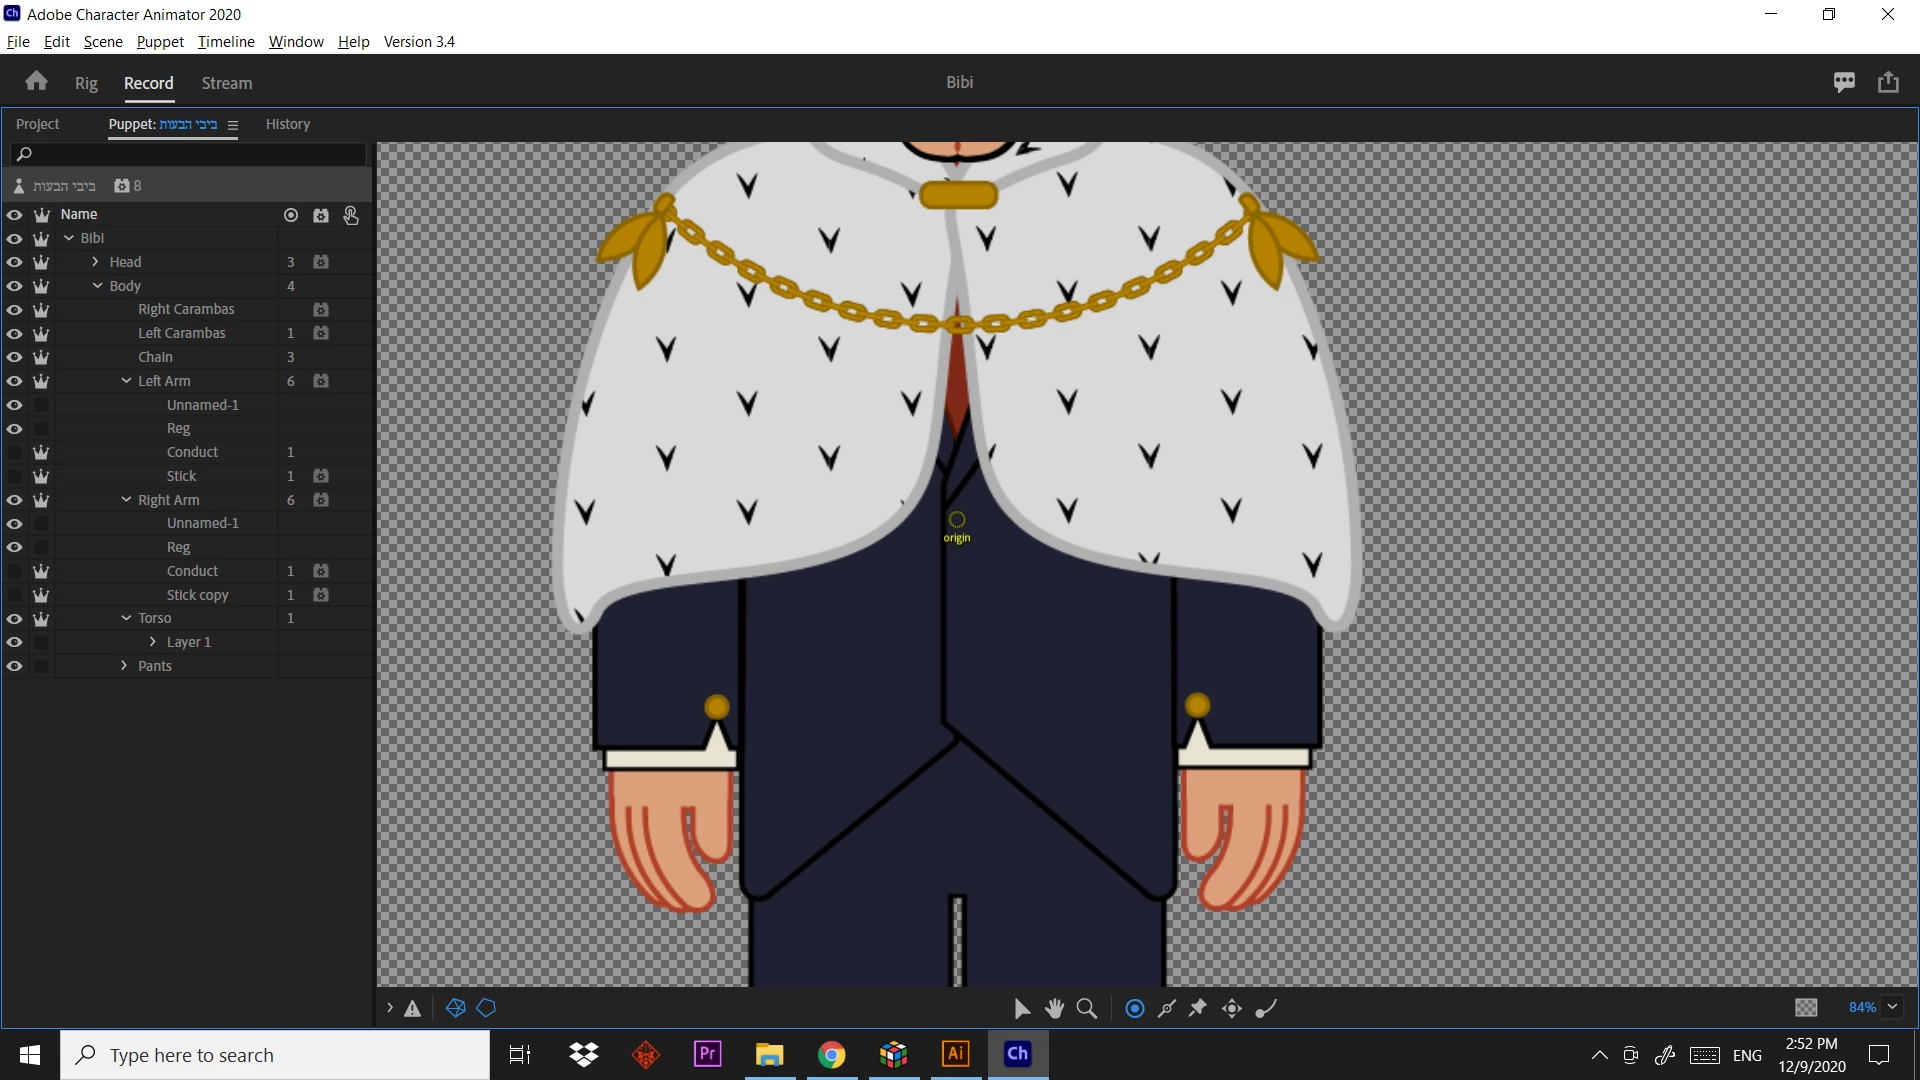Collapse the Right Arm group
The height and width of the screenshot is (1080, 1920).
(x=126, y=500)
